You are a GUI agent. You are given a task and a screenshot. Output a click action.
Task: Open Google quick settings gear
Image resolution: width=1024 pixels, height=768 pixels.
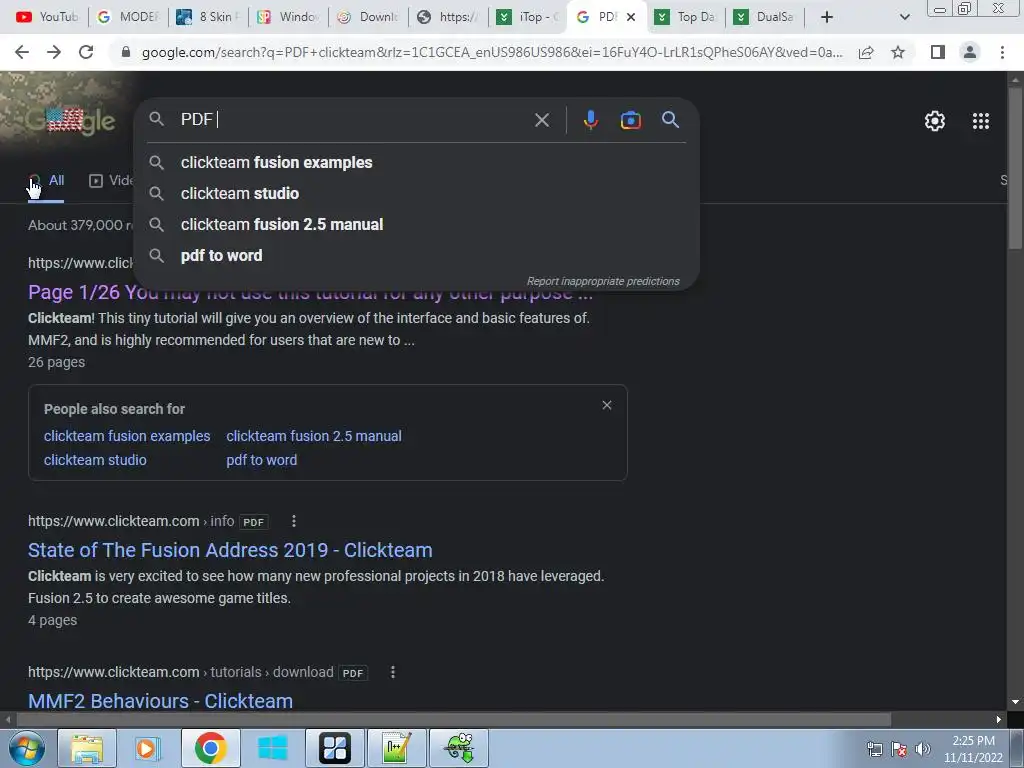pyautogui.click(x=935, y=121)
